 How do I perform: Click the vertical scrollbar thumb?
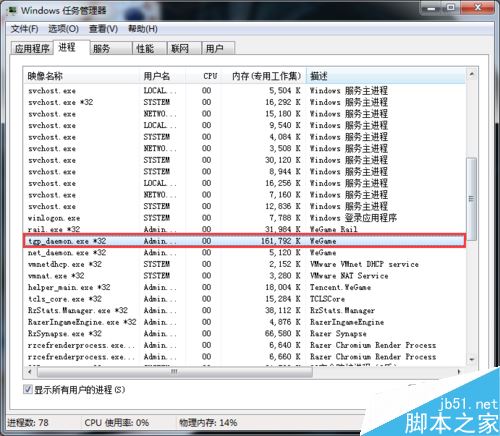click(471, 199)
